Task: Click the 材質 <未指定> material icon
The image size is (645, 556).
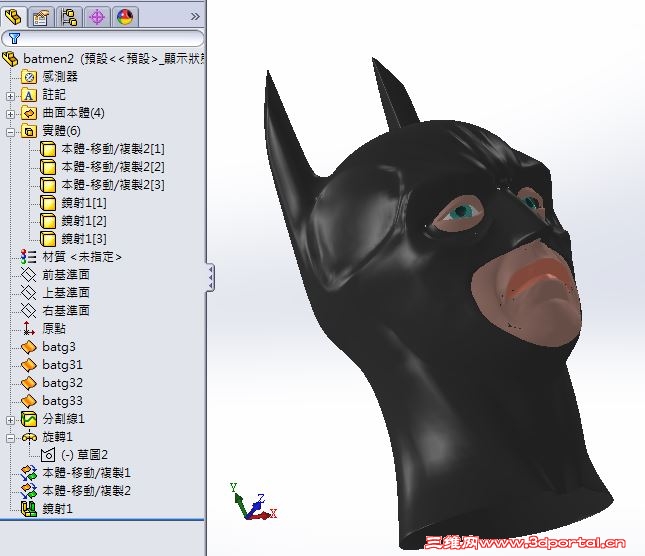Action: pyautogui.click(x=29, y=257)
